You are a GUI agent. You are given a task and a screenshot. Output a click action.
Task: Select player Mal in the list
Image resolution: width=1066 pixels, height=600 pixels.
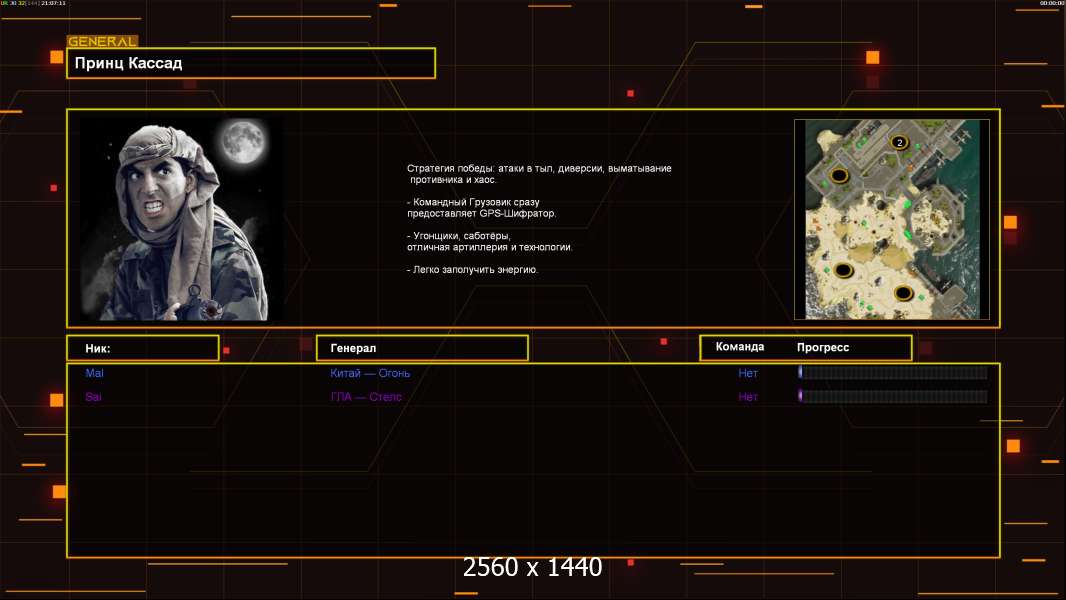point(94,373)
